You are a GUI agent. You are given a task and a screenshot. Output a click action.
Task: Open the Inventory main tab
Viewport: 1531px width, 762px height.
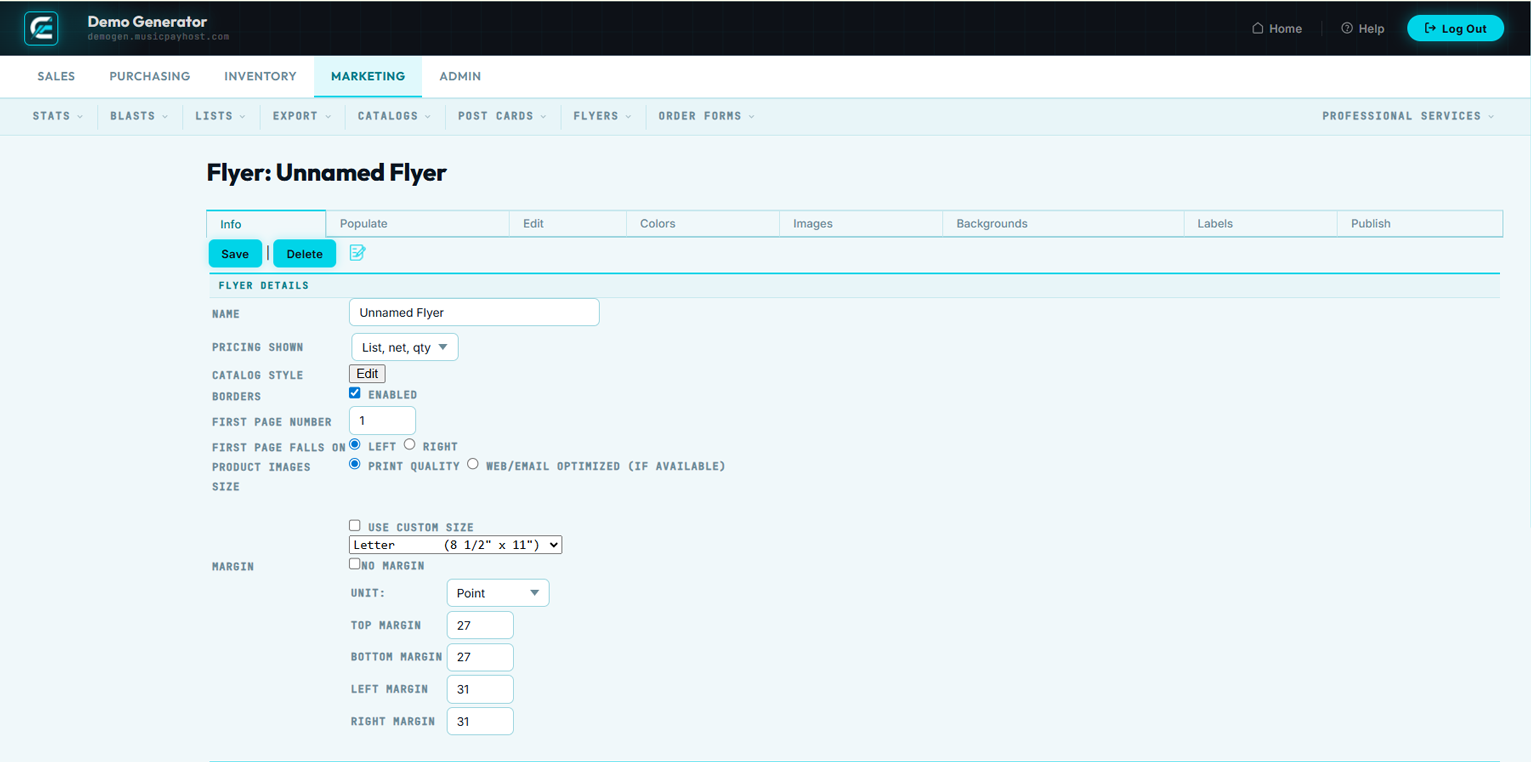(260, 76)
